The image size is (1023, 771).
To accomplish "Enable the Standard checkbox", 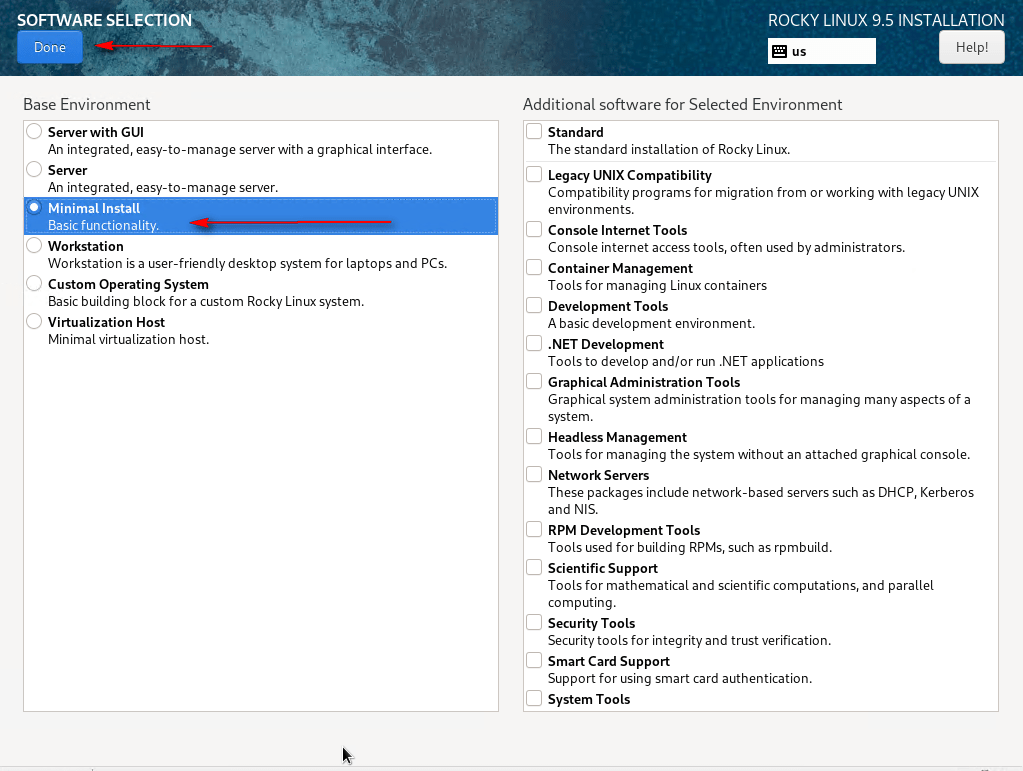I will point(535,132).
